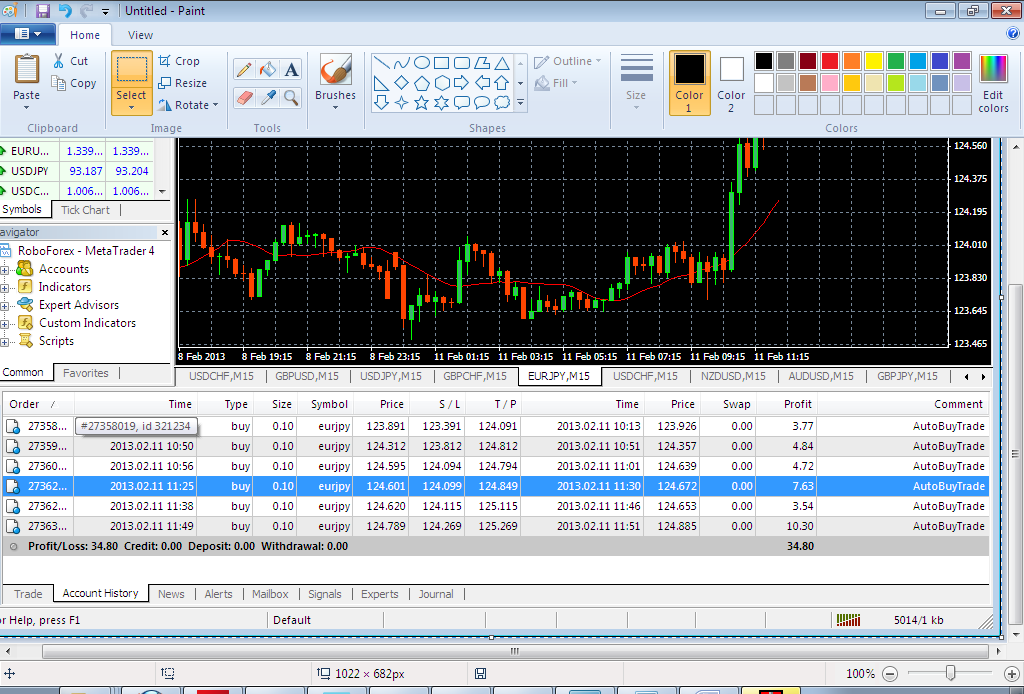Screen dimensions: 1024x694
Task: Click the Paste clipboard icon
Action: click(x=27, y=69)
